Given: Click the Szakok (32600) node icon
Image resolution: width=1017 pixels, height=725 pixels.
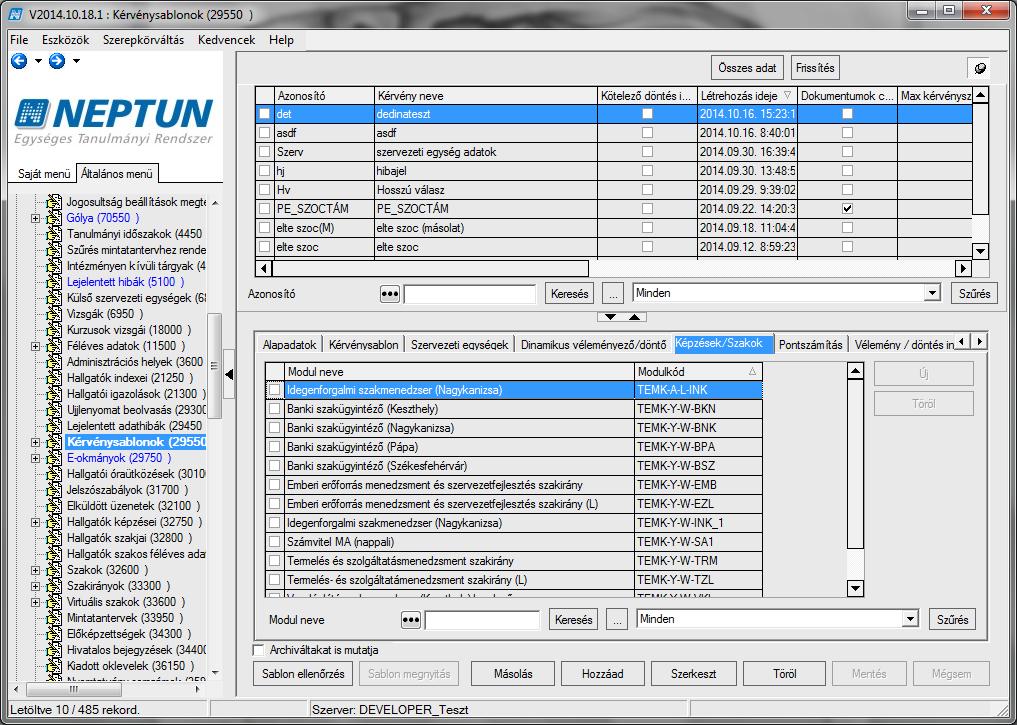Looking at the screenshot, I should 54,570.
